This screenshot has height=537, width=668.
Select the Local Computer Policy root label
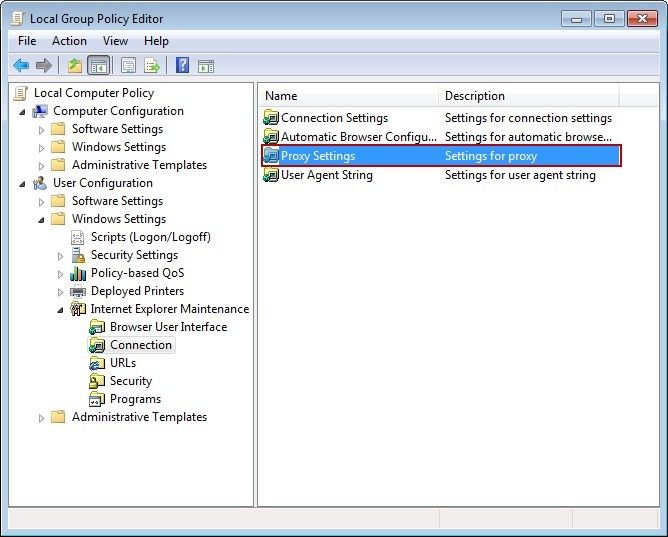pos(94,93)
